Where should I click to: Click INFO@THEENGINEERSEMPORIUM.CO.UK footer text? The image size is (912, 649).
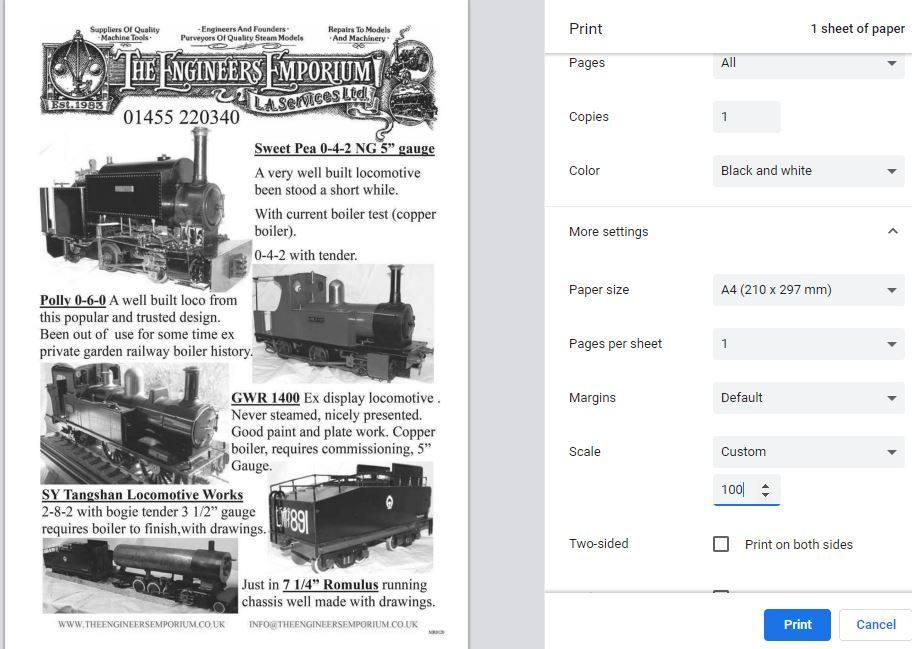click(333, 625)
